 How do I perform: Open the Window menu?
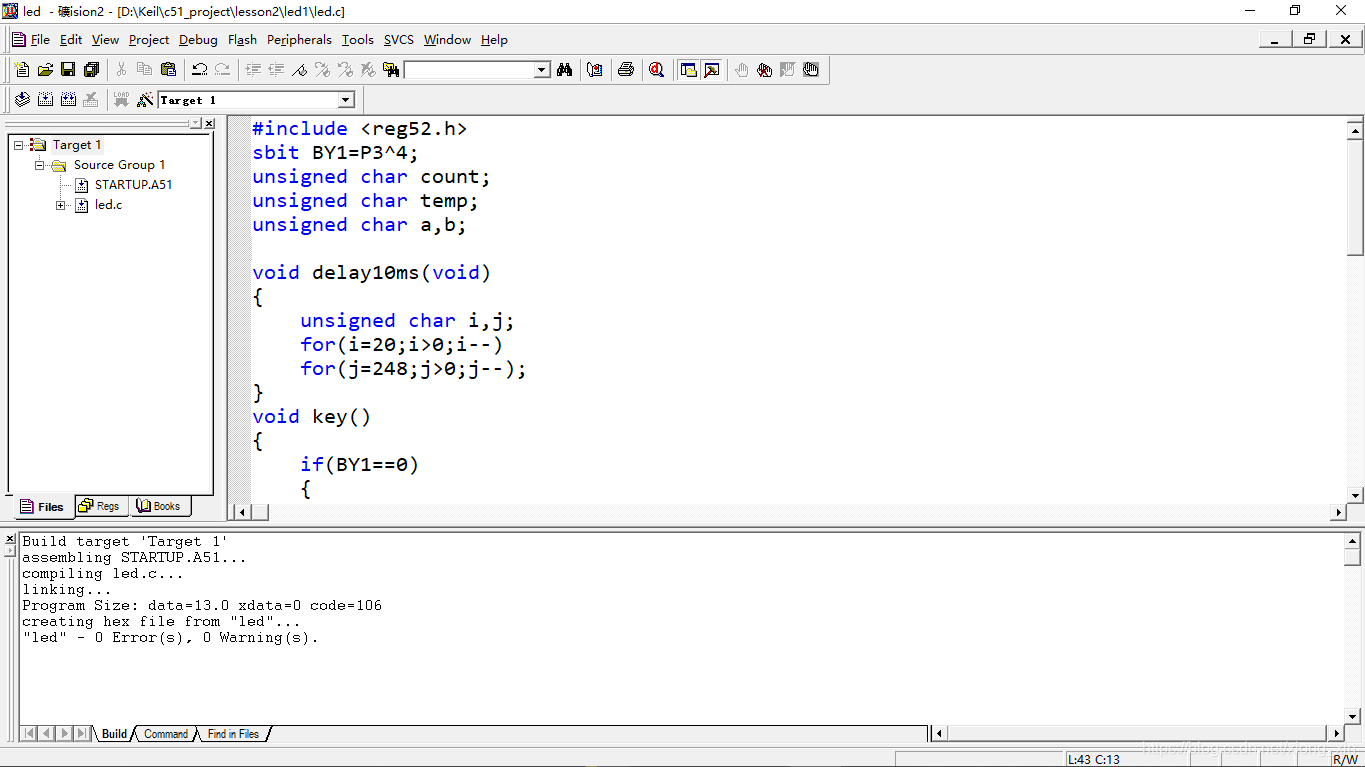447,40
